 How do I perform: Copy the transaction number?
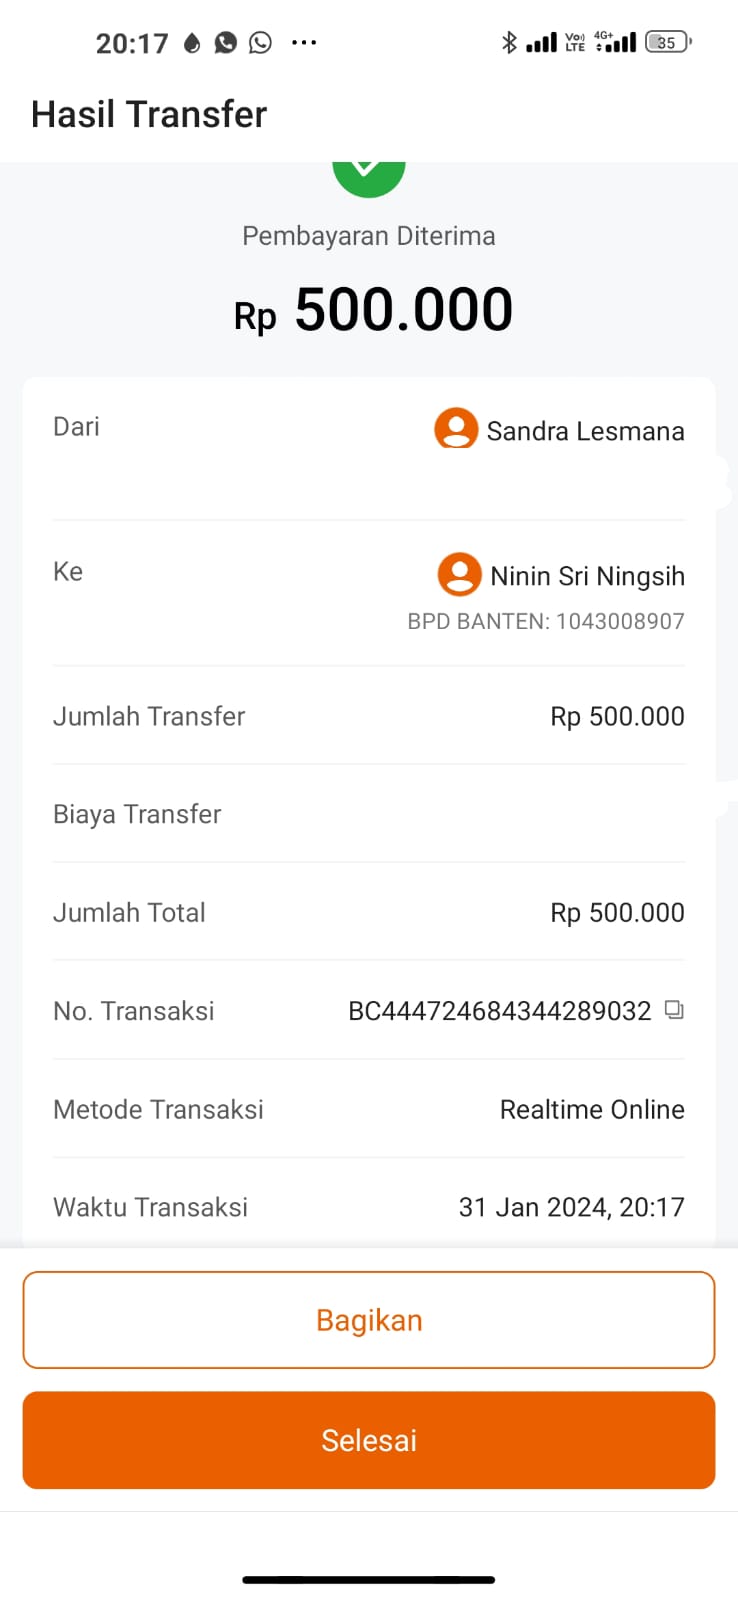pos(675,1010)
